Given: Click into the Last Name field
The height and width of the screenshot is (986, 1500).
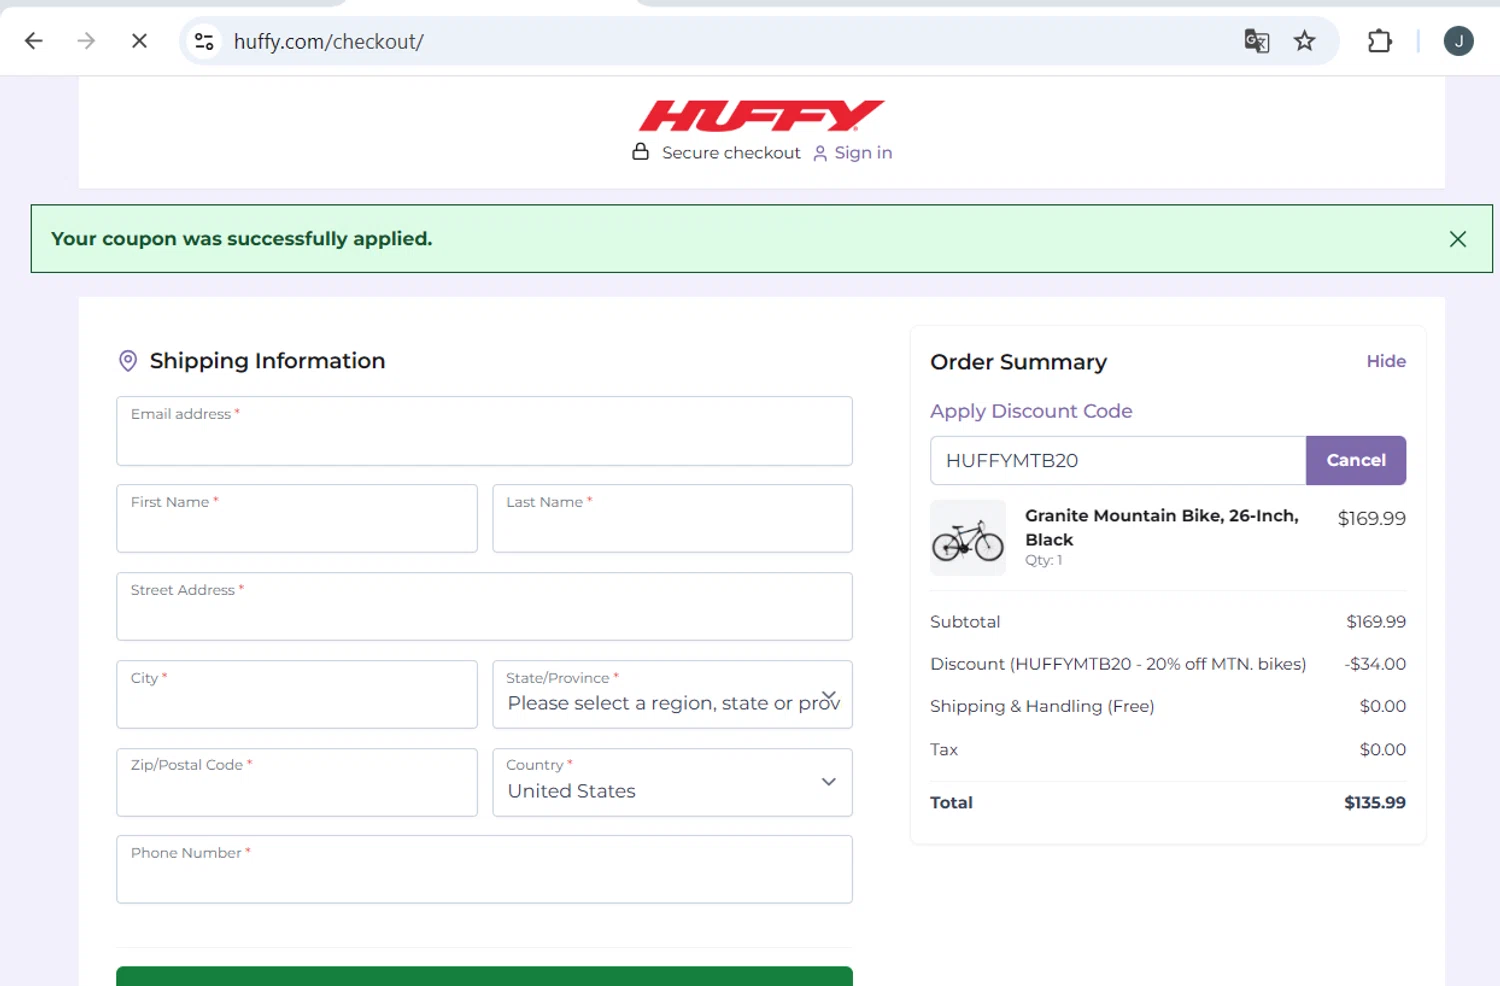Looking at the screenshot, I should point(672,518).
